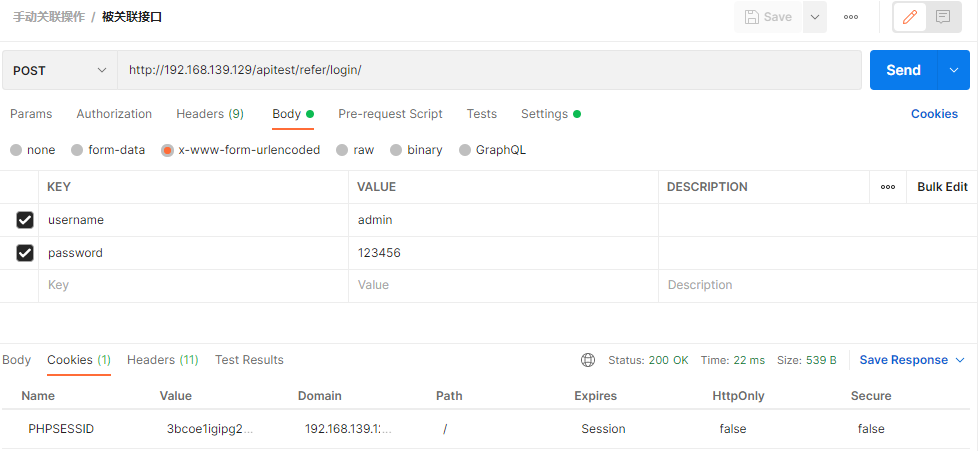The height and width of the screenshot is (451, 978).
Task: Open the comments icon in header
Action: pos(942,17)
